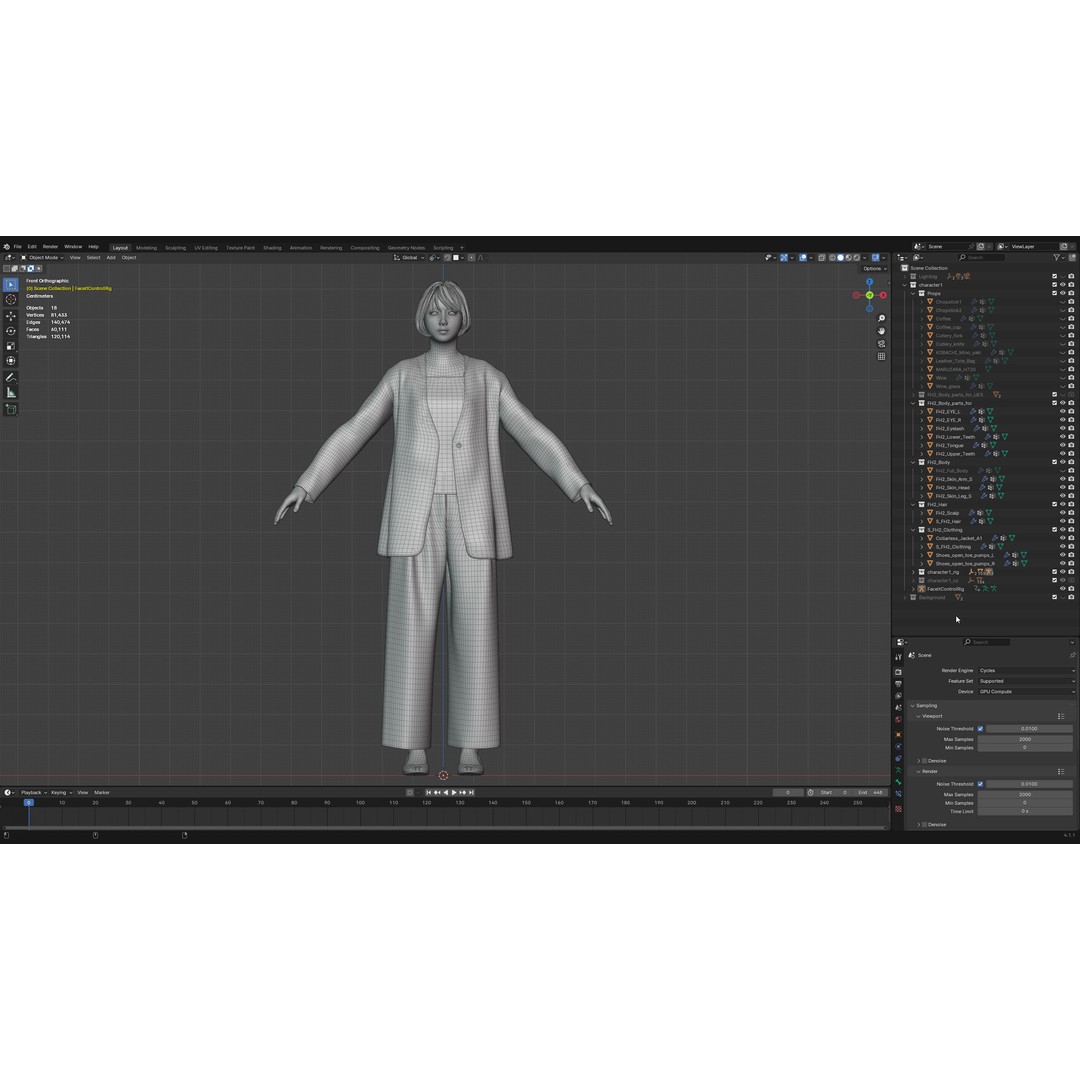Screen dimensions: 1080x1080
Task: Open the Render properties tab icon
Action: click(x=898, y=672)
